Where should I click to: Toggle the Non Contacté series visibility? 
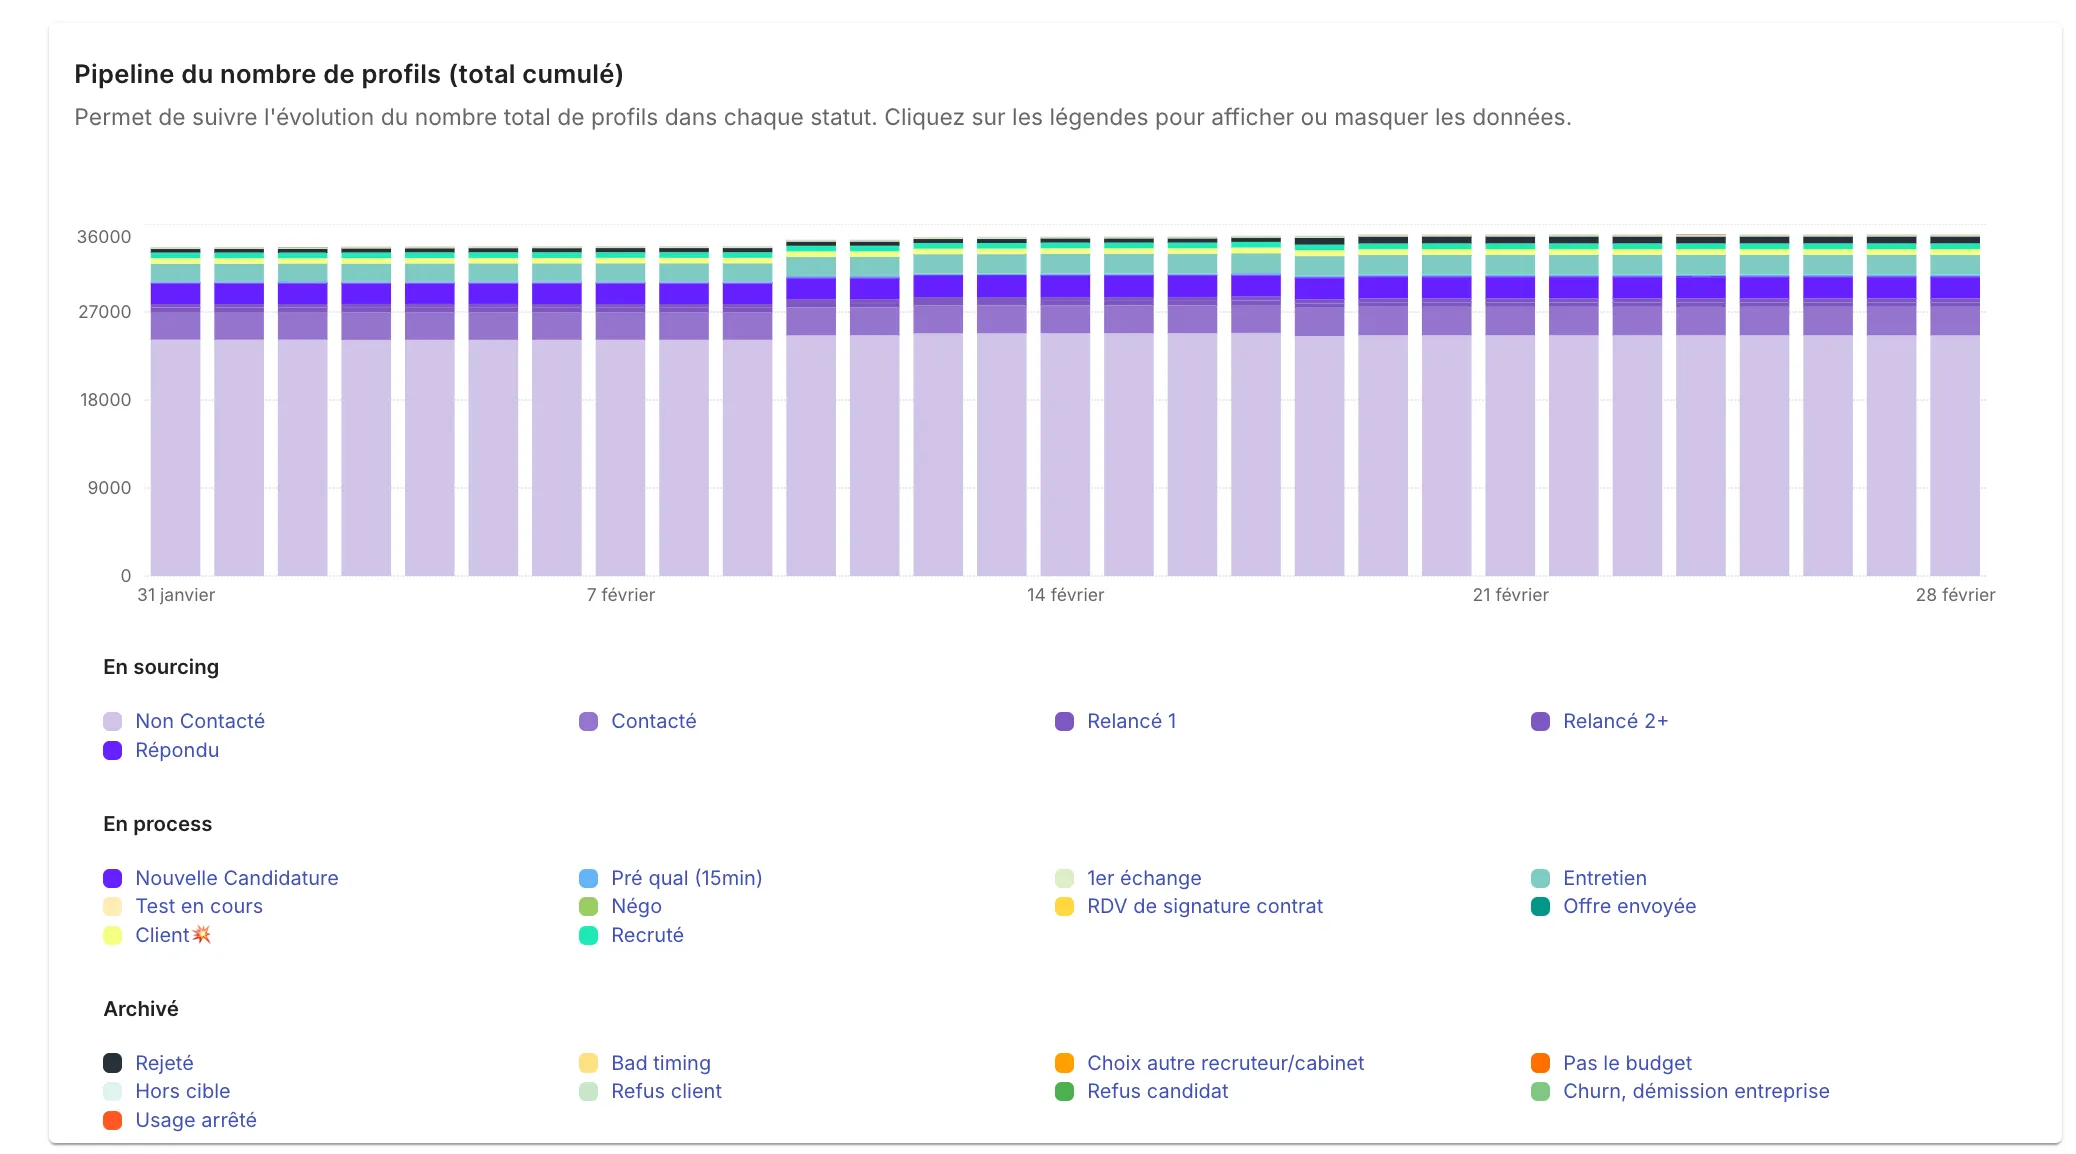click(199, 720)
